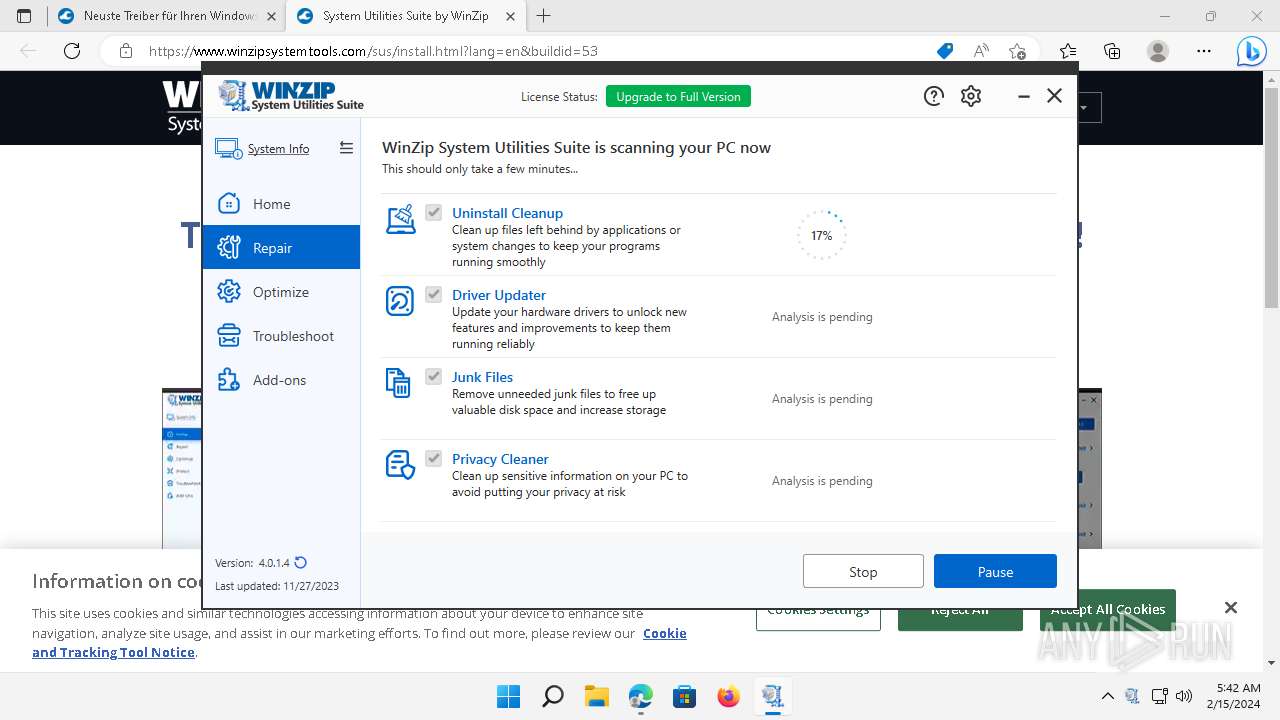Click the browser address bar URL
The width and height of the screenshot is (1280, 720).
(x=373, y=51)
